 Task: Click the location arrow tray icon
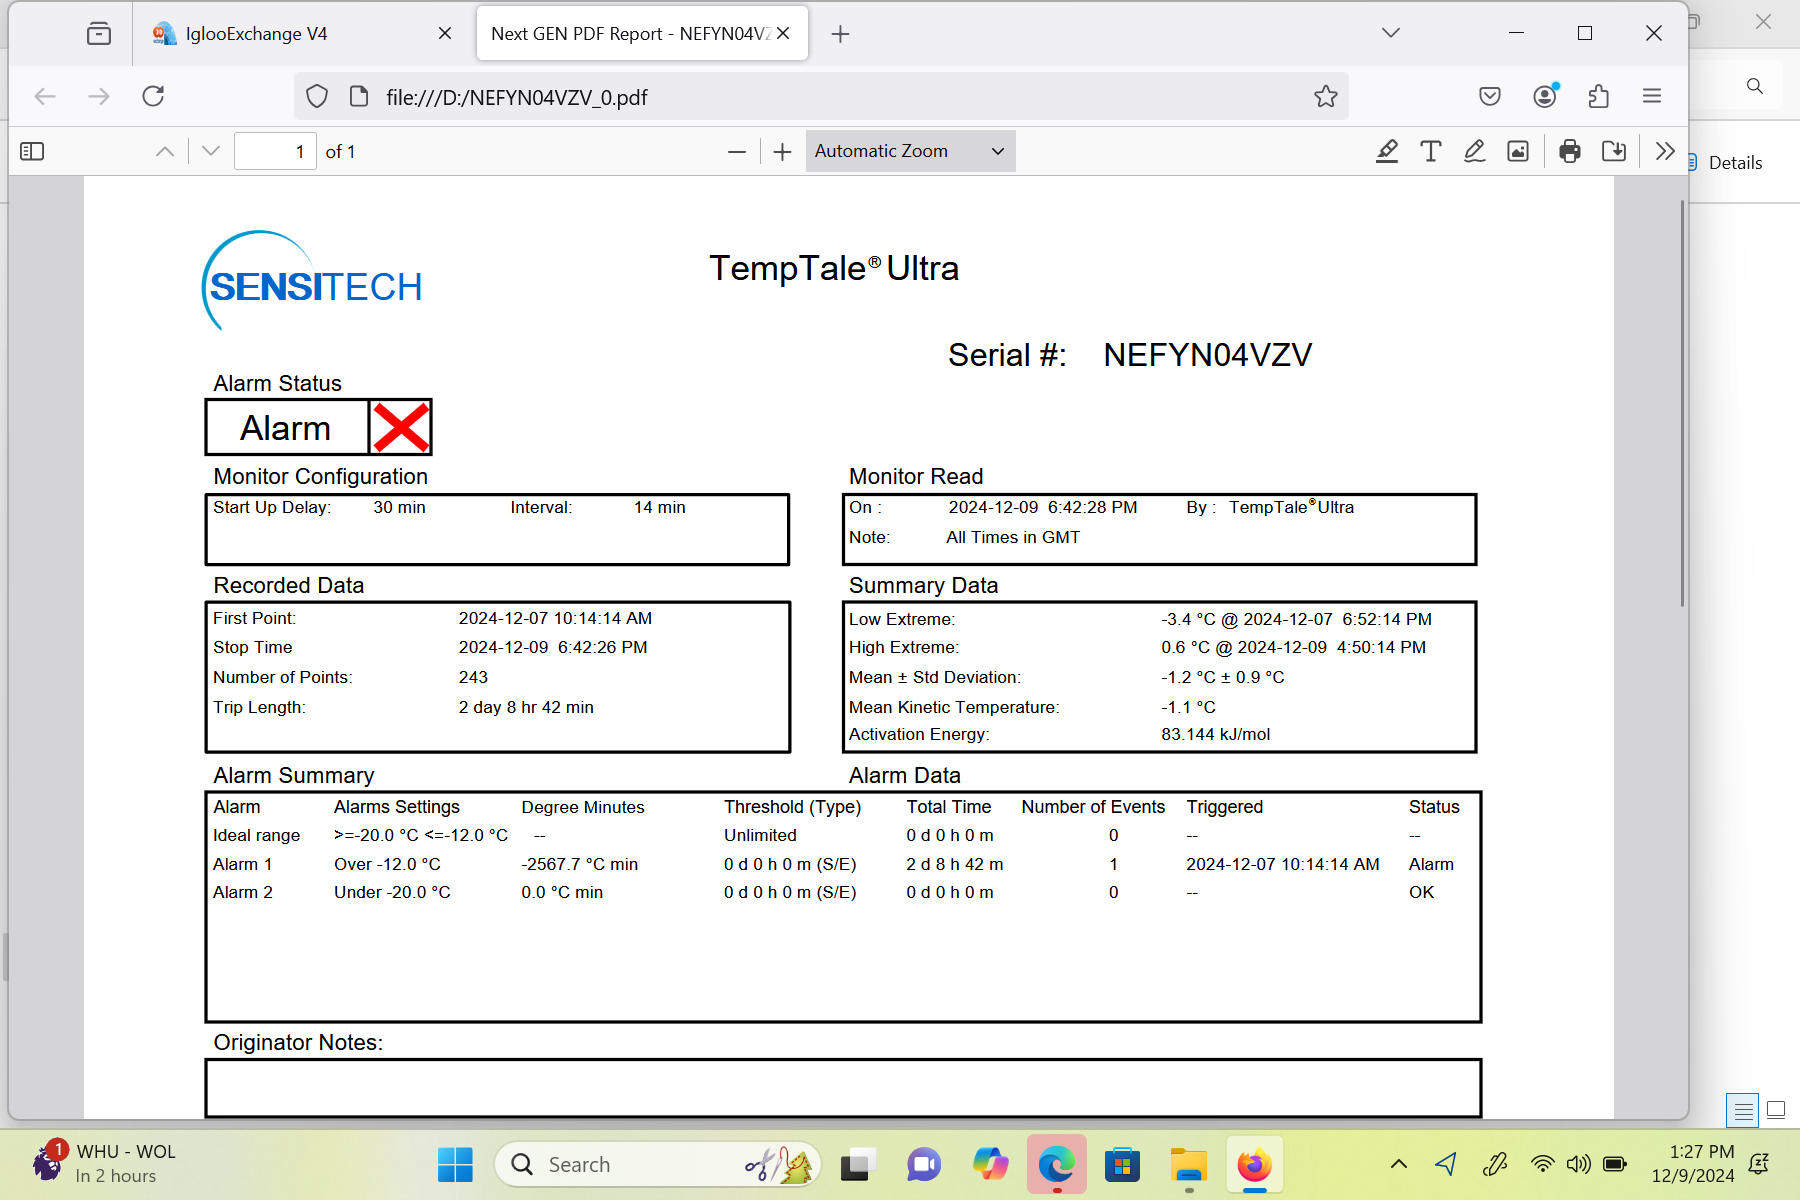[x=1446, y=1164]
